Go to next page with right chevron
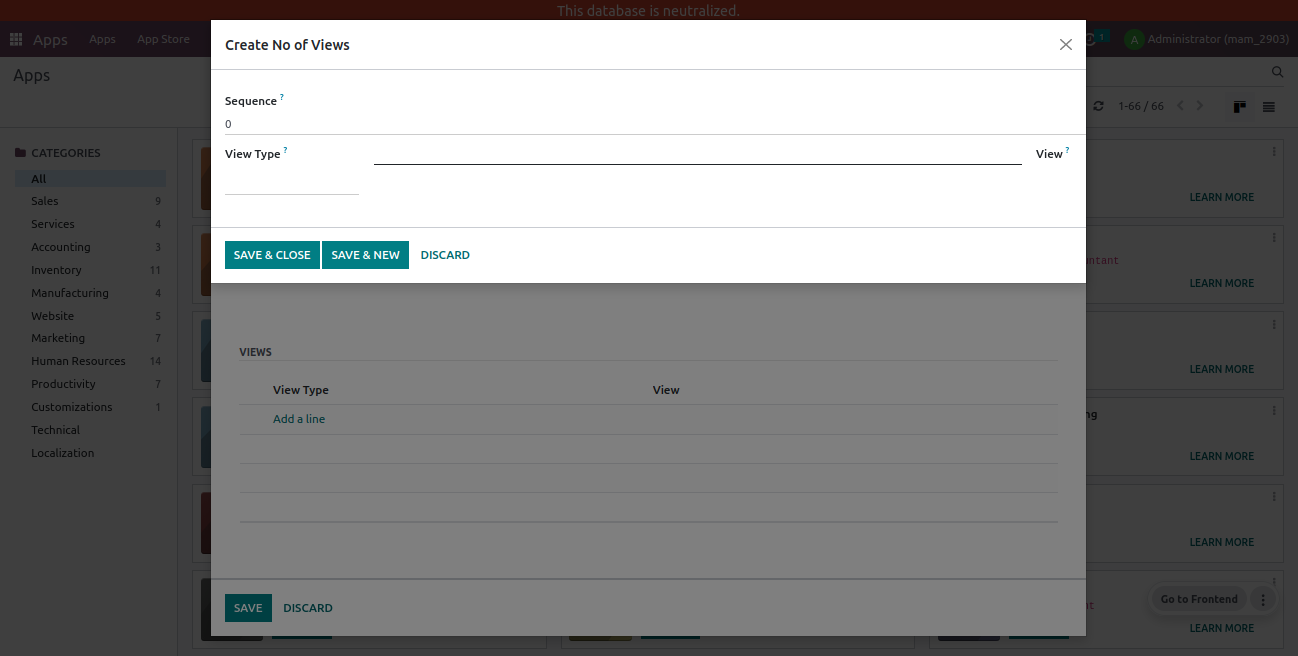Screen dimensions: 1298x656 pyautogui.click(x=1201, y=106)
